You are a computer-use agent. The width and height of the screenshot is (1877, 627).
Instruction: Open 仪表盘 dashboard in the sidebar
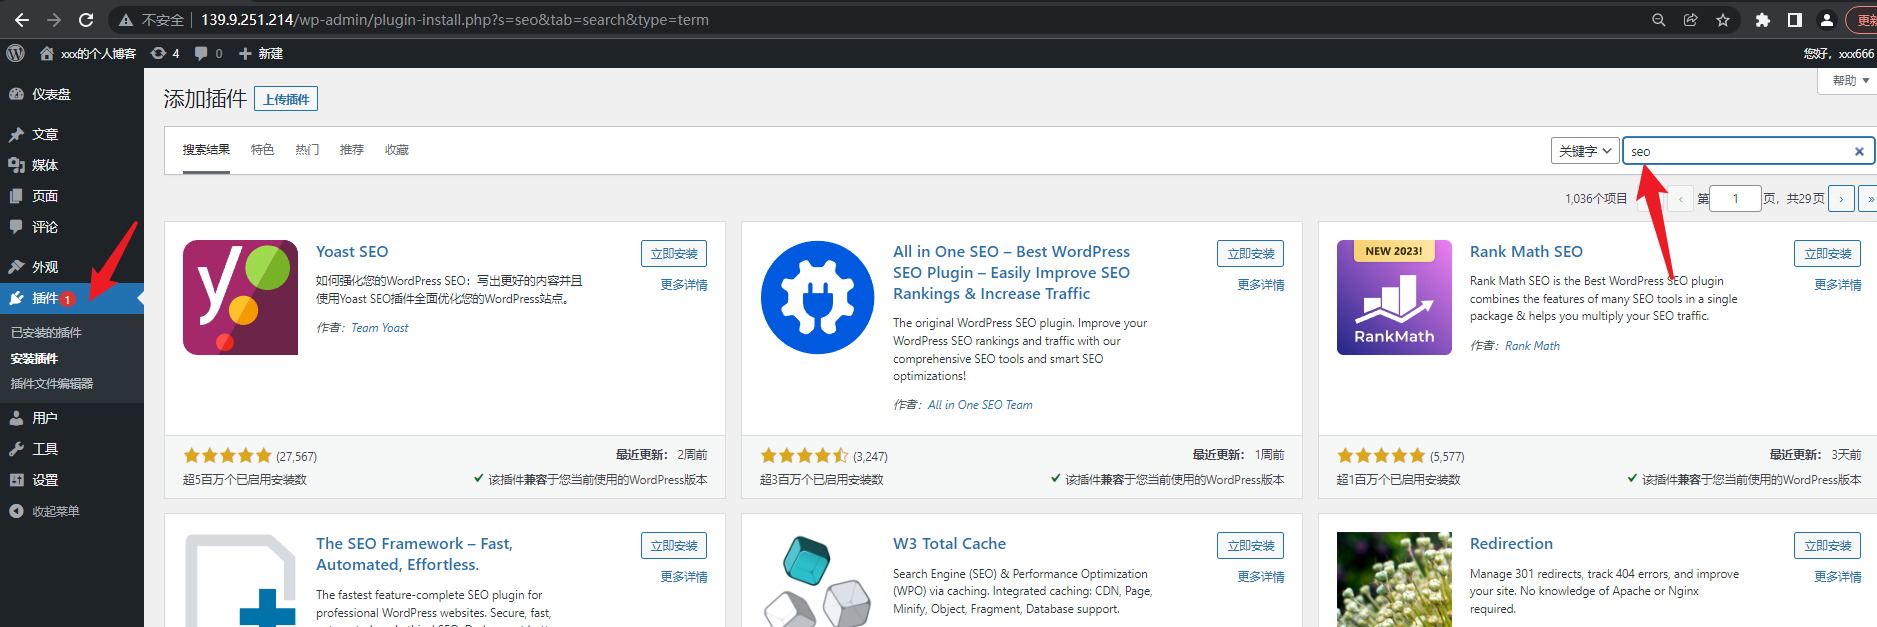click(x=72, y=94)
